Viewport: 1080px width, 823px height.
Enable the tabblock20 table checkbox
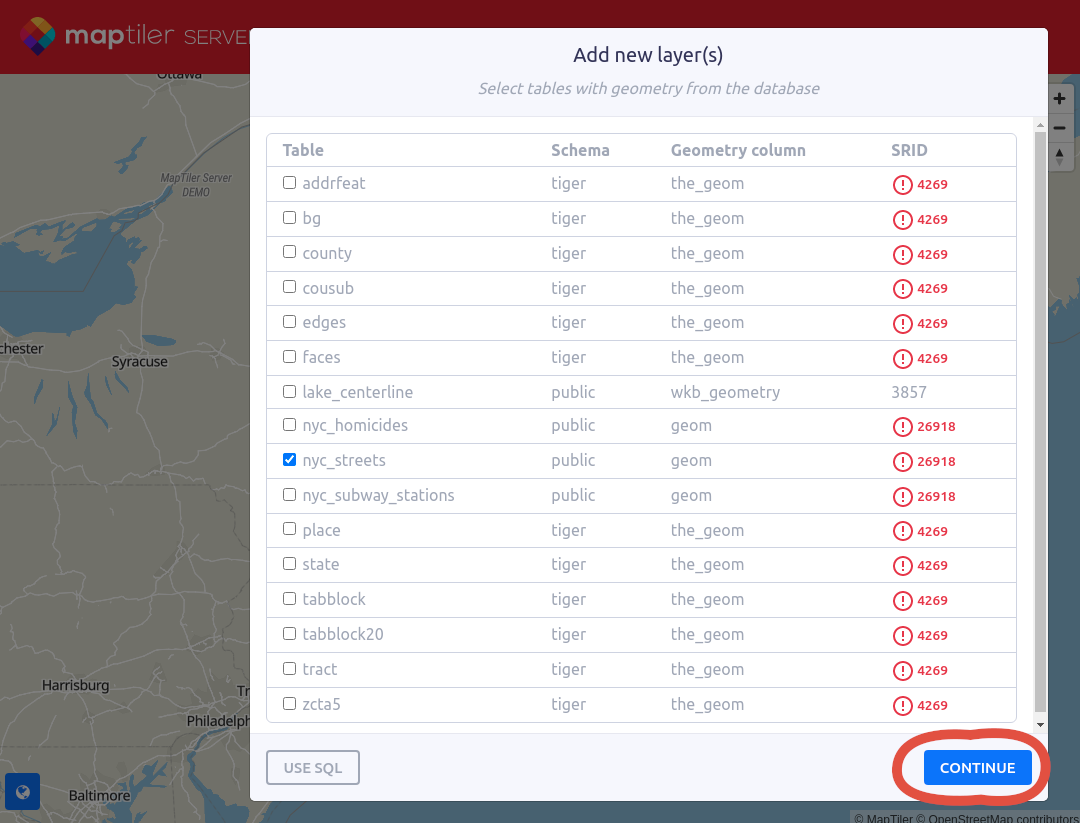point(290,634)
